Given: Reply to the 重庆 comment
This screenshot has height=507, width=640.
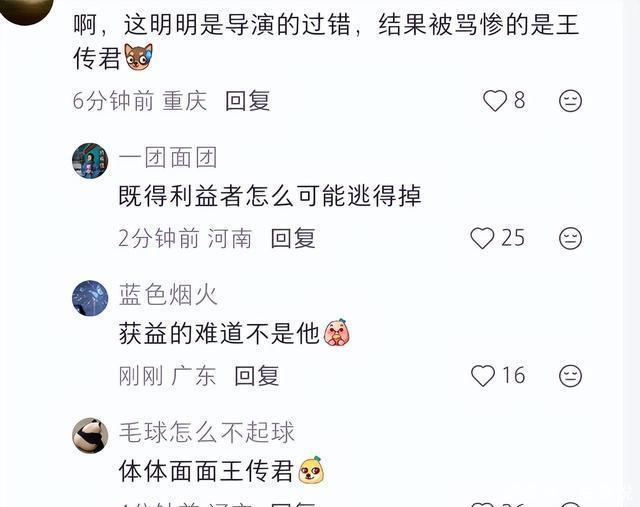Looking at the screenshot, I should [x=247, y=101].
